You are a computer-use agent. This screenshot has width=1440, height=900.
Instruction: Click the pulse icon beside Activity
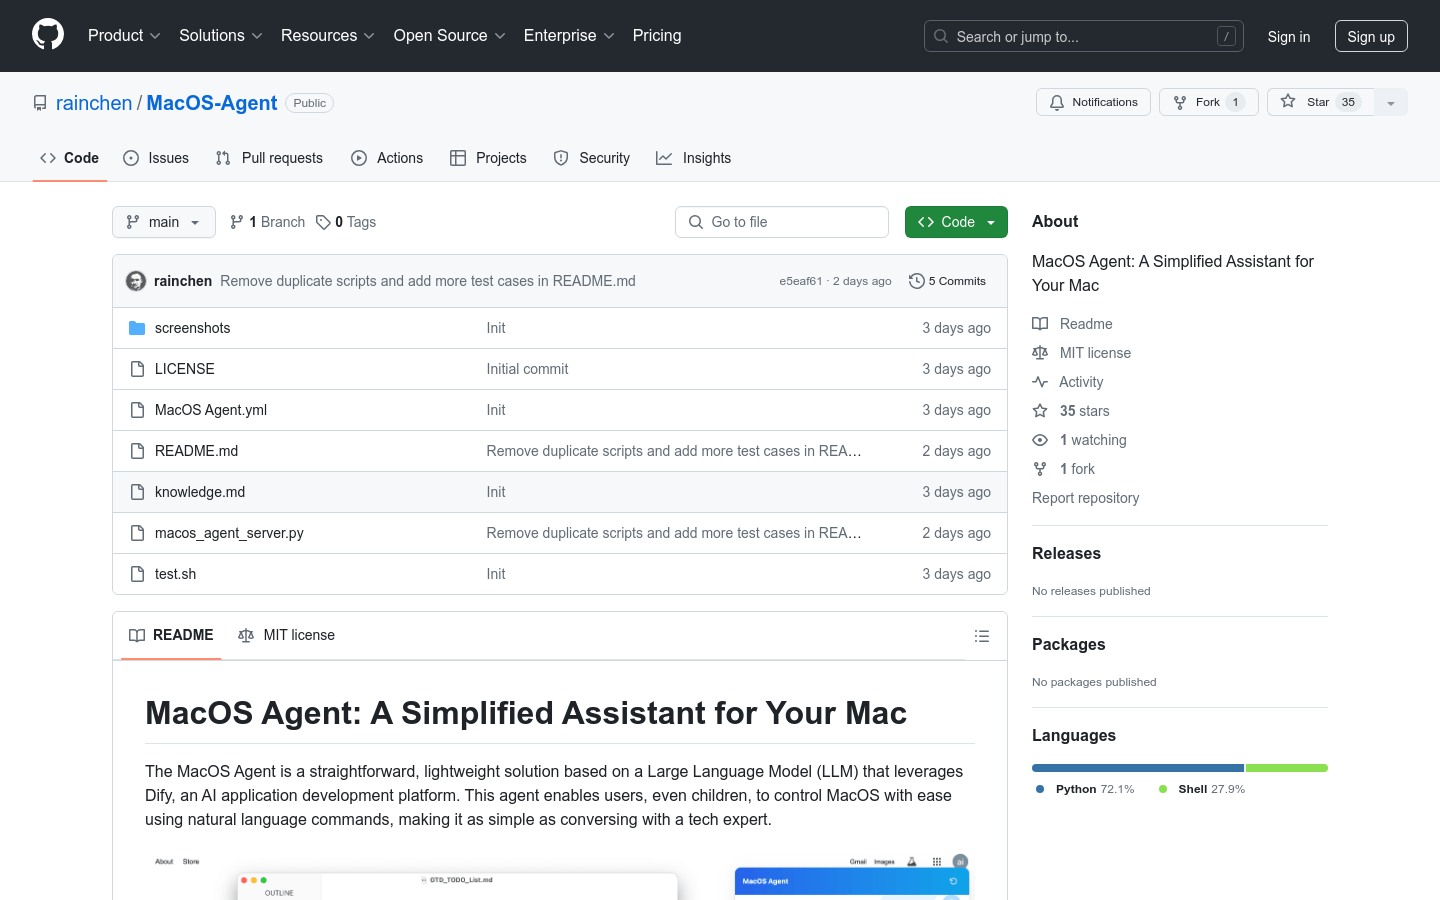(1040, 382)
